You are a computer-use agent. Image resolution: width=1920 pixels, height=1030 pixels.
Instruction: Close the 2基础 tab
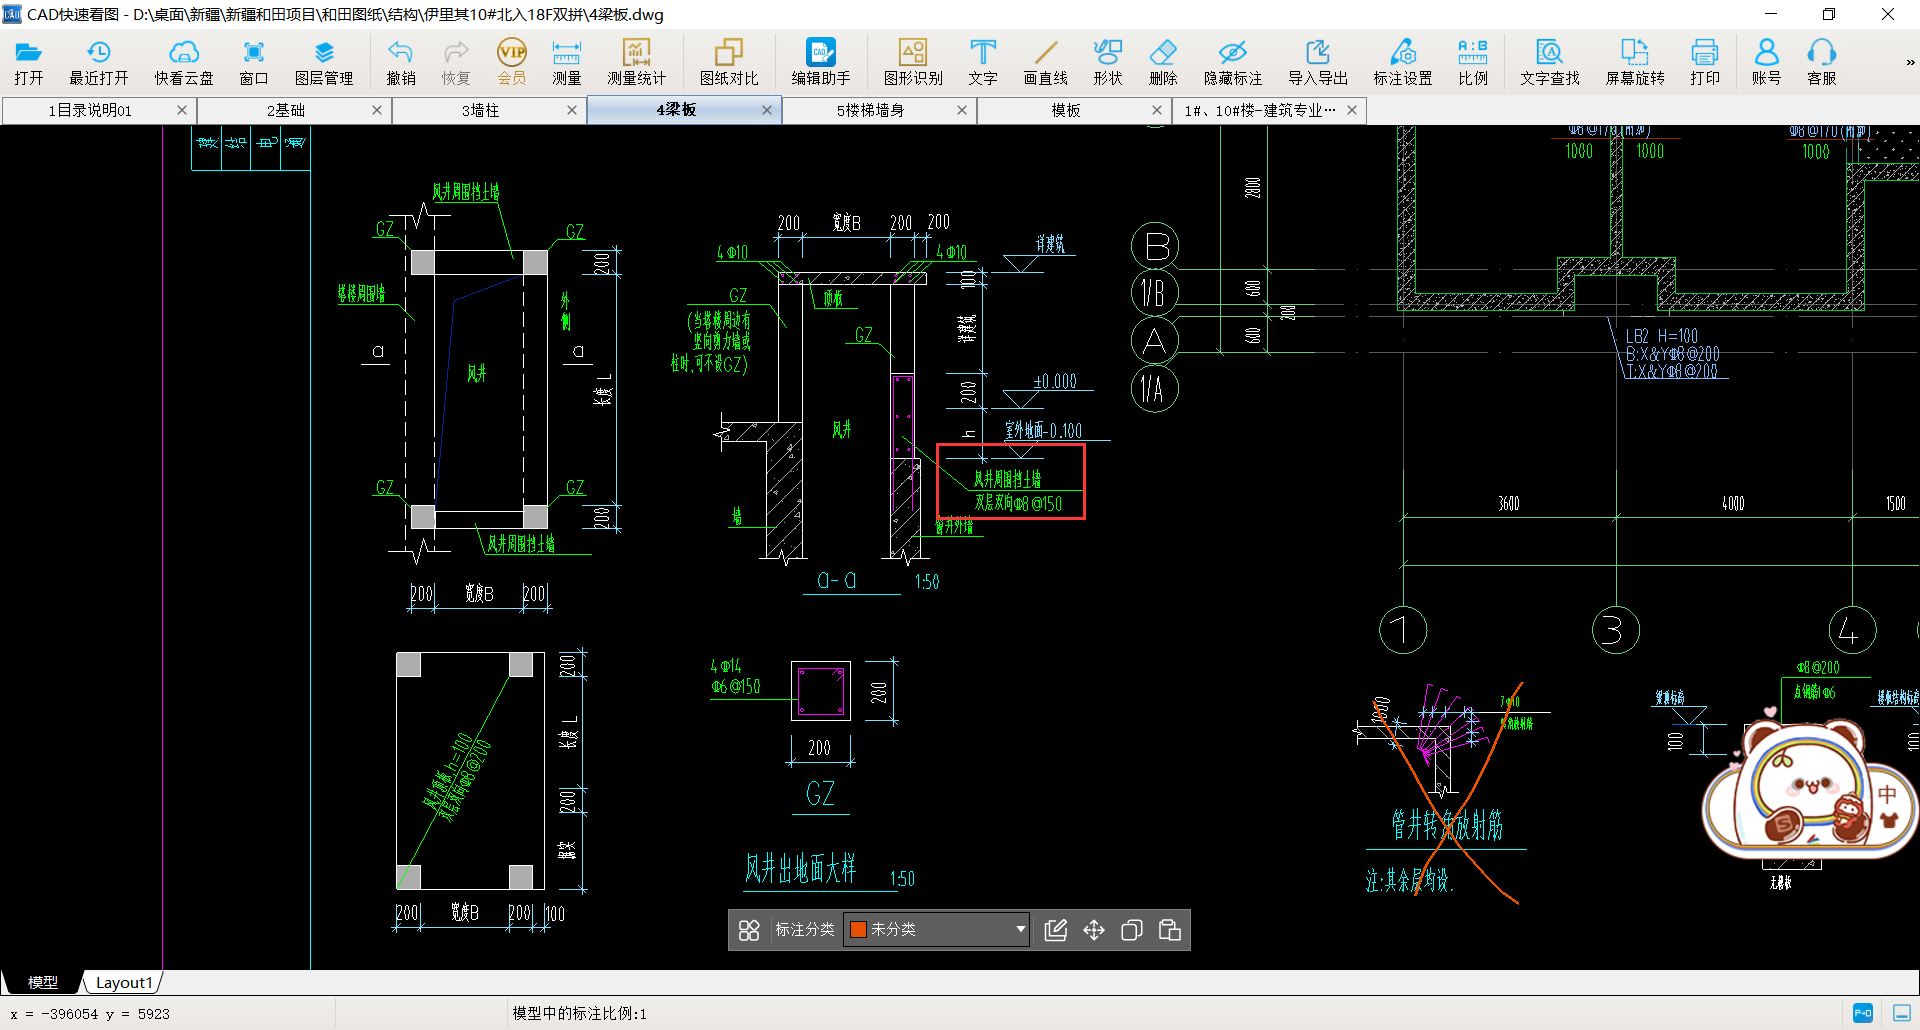[x=377, y=110]
